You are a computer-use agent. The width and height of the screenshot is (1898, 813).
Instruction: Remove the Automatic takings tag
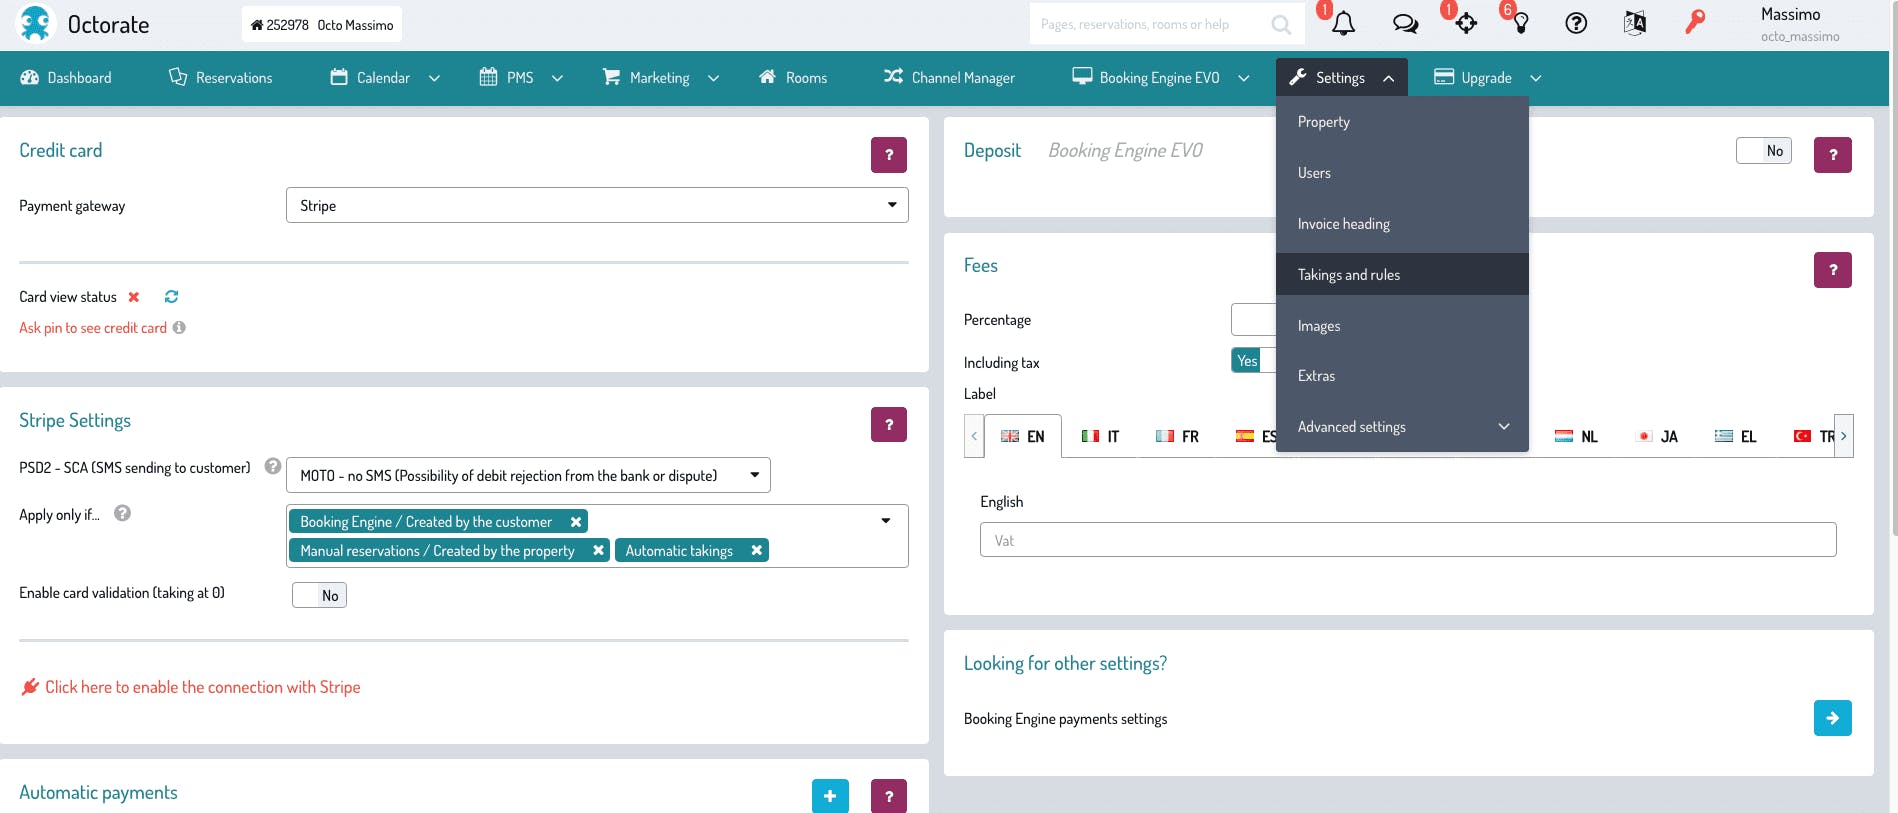(x=757, y=550)
